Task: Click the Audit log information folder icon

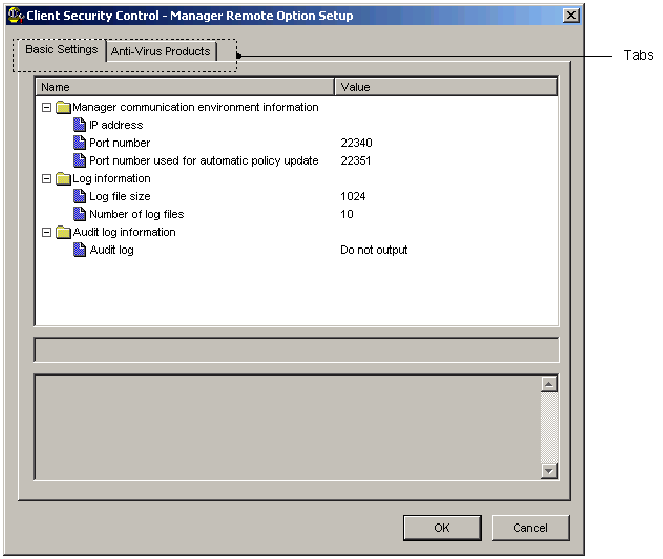Action: [63, 232]
